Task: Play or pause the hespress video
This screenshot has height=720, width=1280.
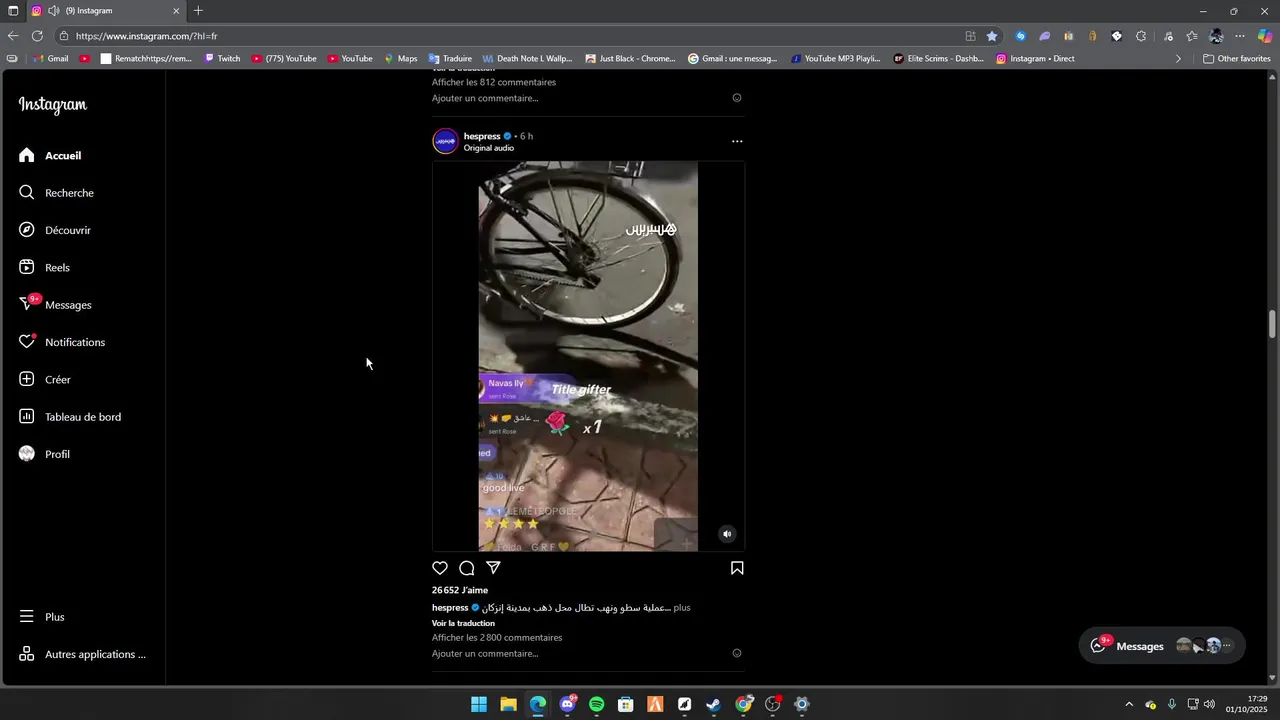Action: (x=588, y=356)
